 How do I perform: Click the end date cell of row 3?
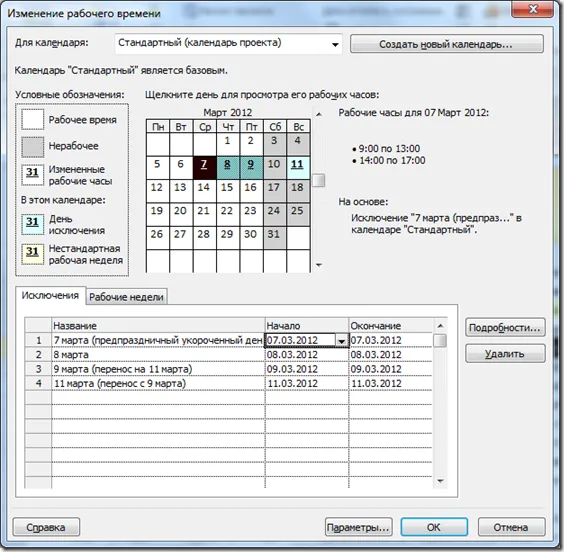[391, 369]
